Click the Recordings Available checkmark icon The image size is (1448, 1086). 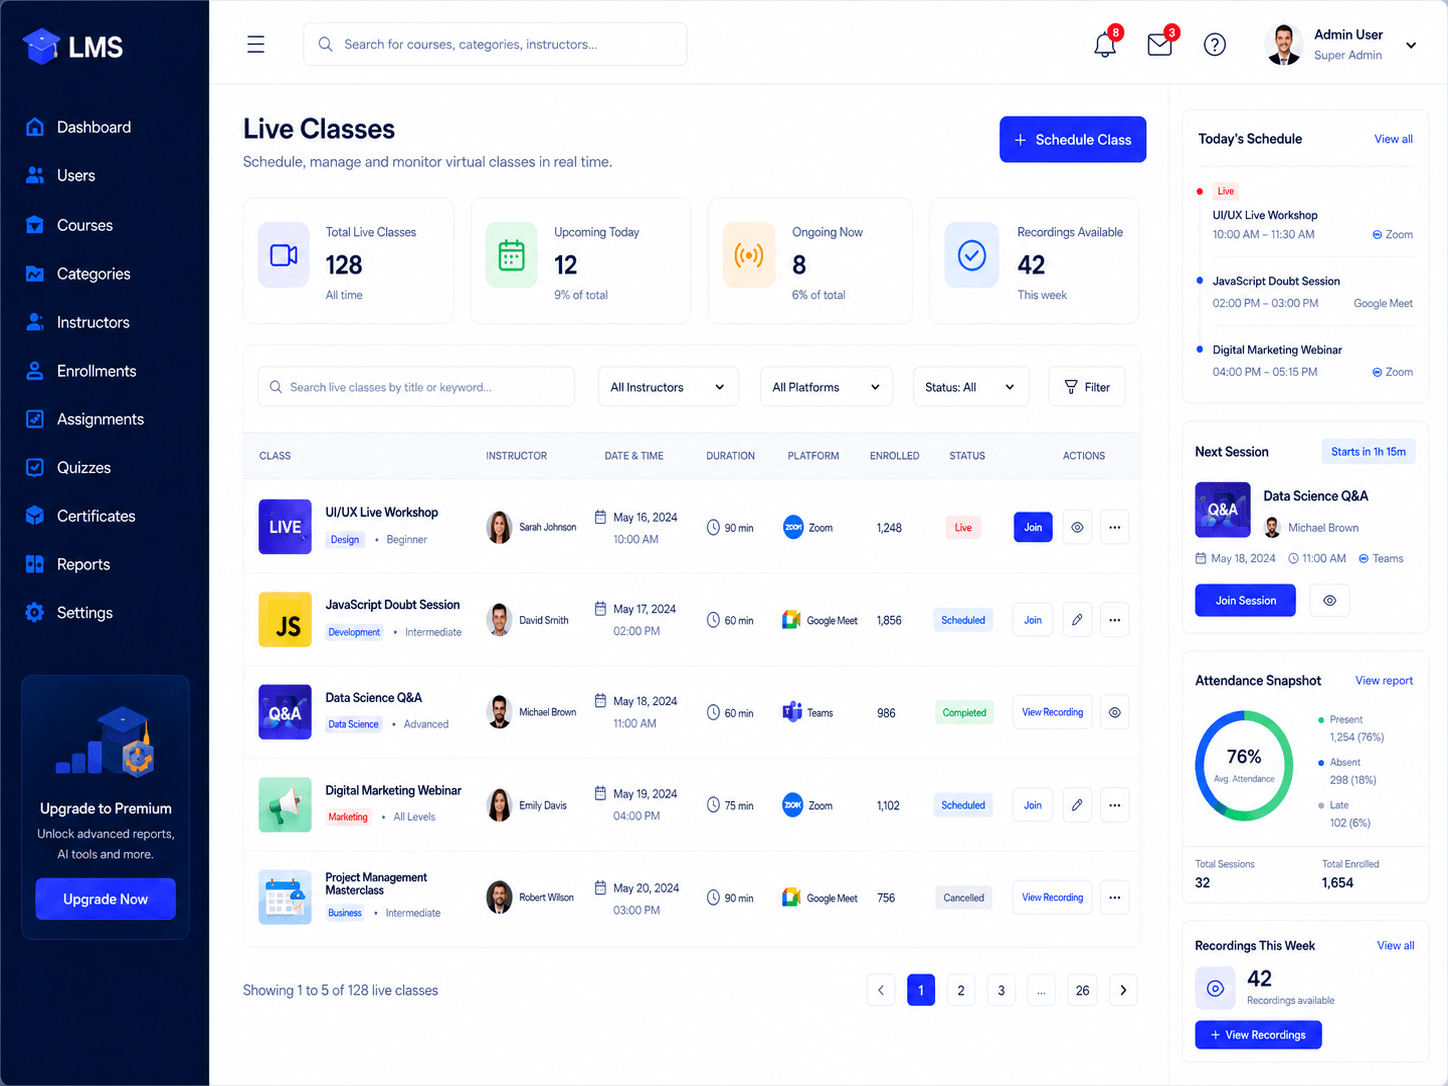click(x=972, y=255)
